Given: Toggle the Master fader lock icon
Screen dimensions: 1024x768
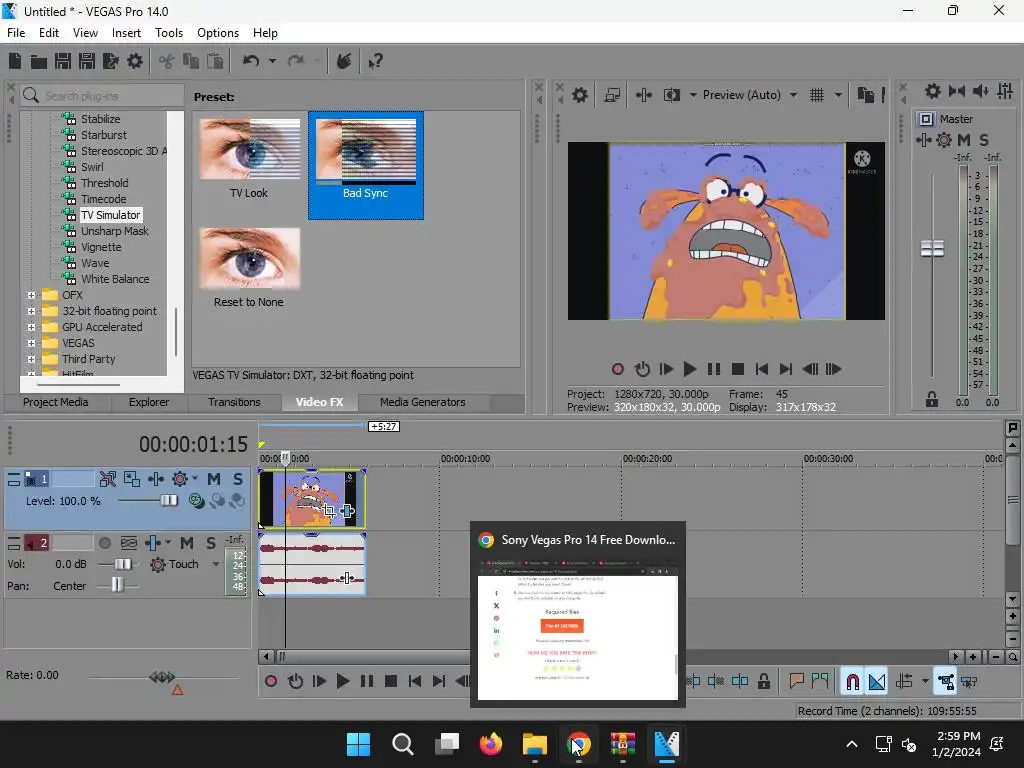Looking at the screenshot, I should (932, 399).
